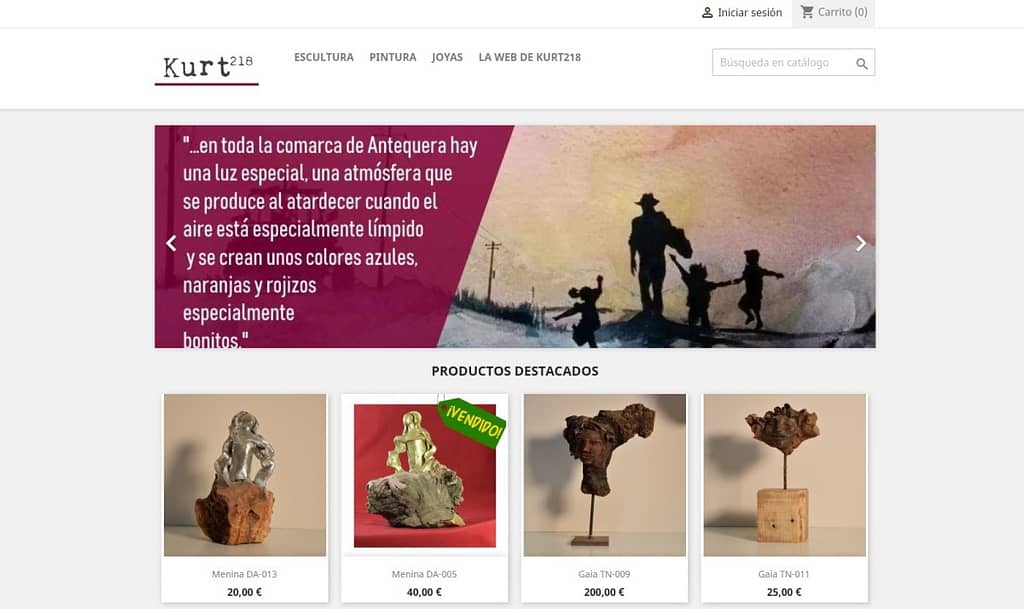Image resolution: width=1024 pixels, height=609 pixels.
Task: Open the Gaia TN-009 sculpture thumbnail
Action: 605,475
